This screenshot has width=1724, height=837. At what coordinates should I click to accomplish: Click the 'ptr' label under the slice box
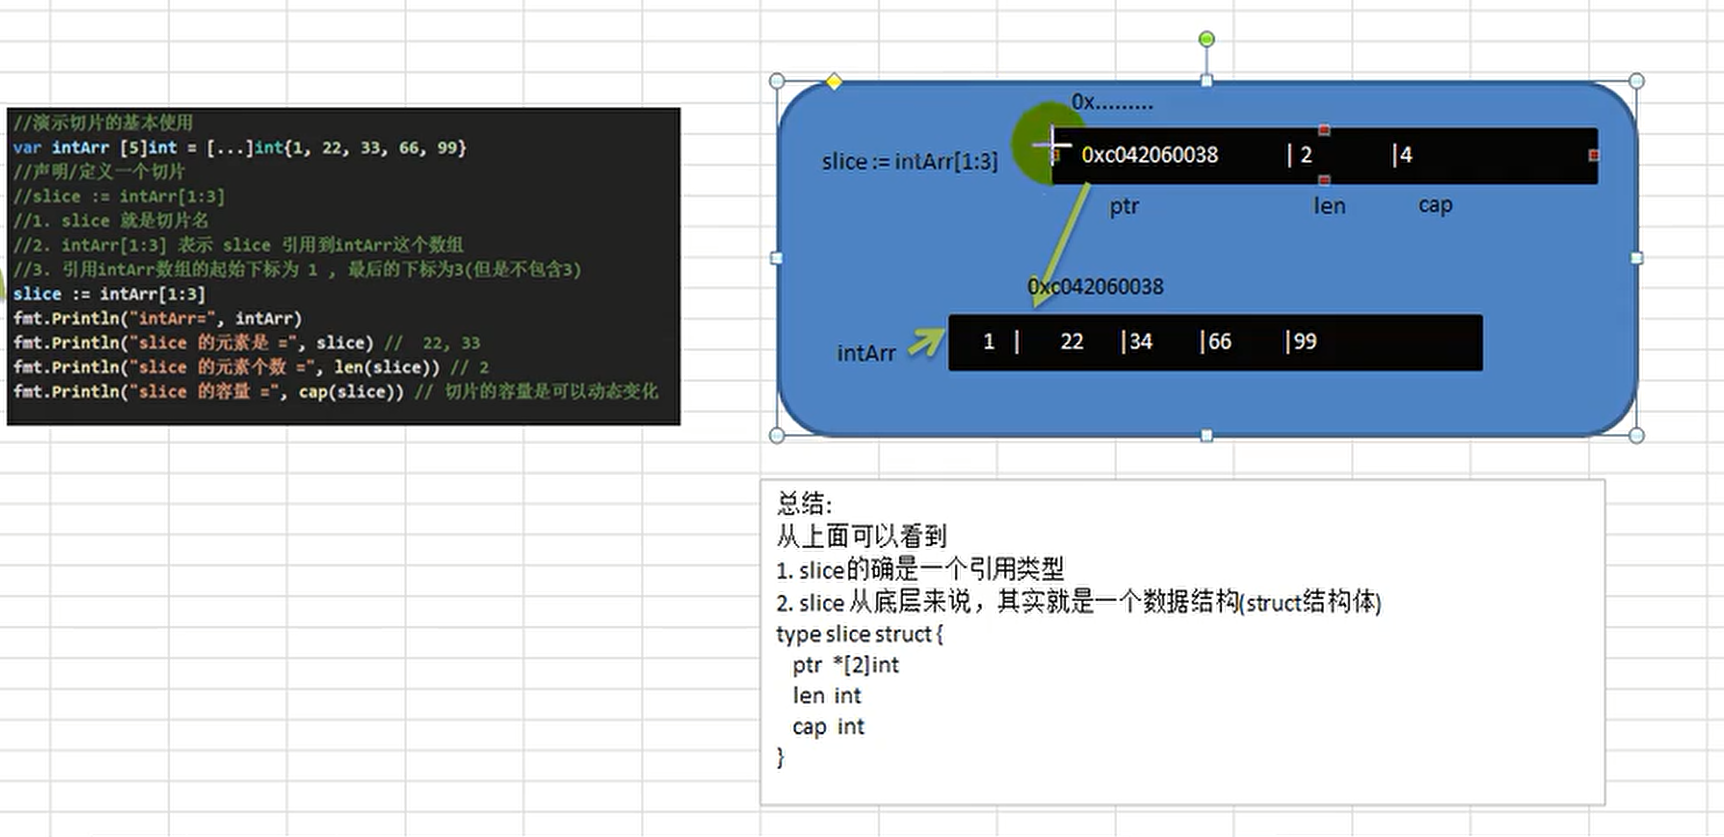pos(1124,206)
